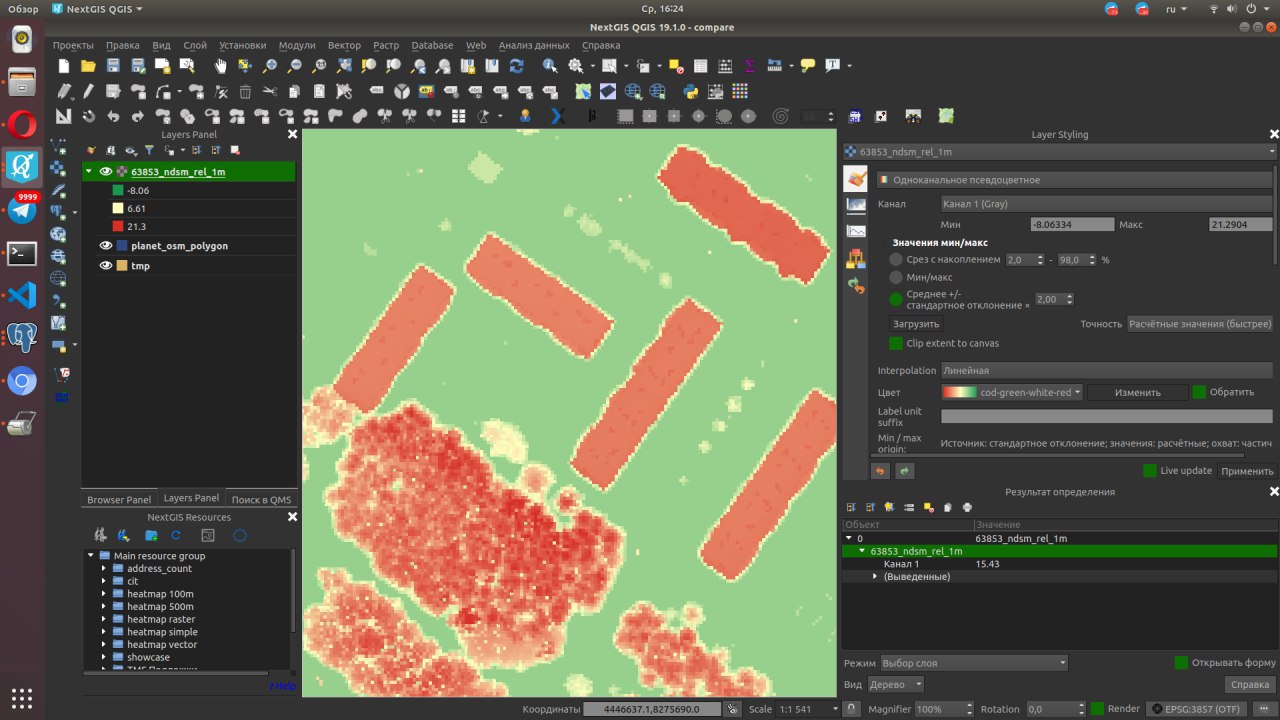Select the Pan Map hand tool

[x=220, y=66]
